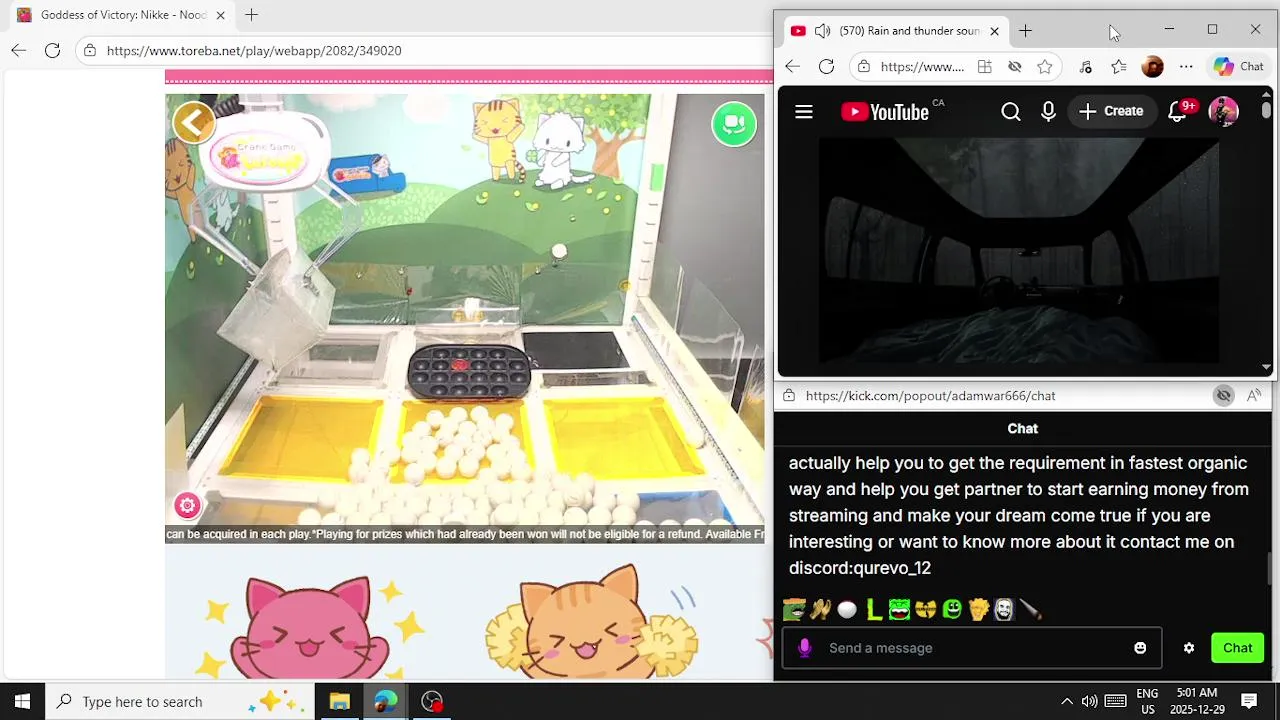Click the YouTube window address bar URL
The image size is (1280, 720).
click(922, 67)
